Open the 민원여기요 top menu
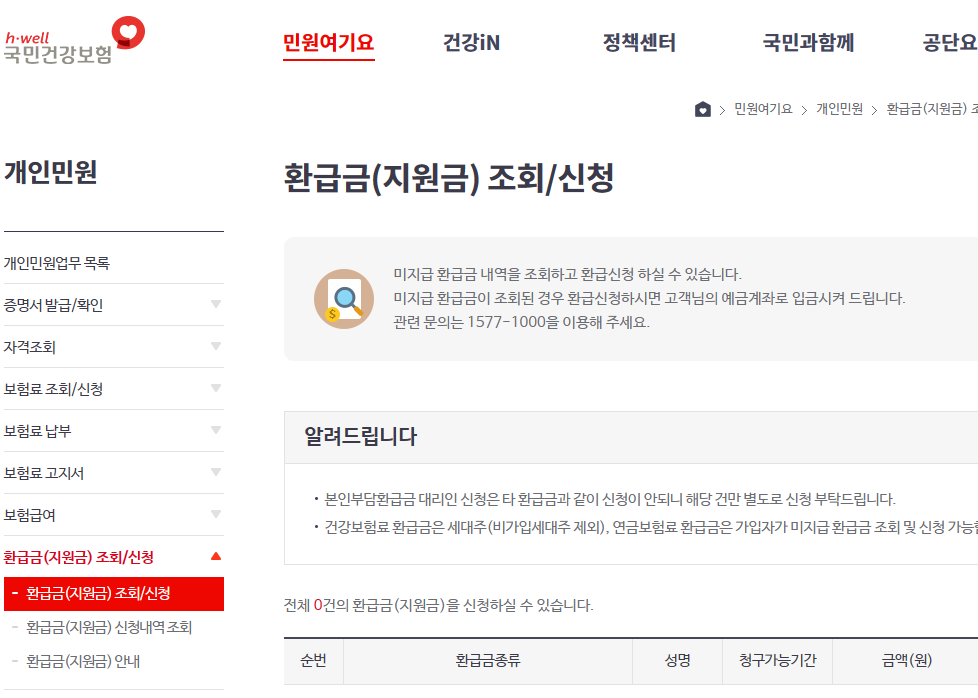Viewport: 978px width, 698px height. 328,42
